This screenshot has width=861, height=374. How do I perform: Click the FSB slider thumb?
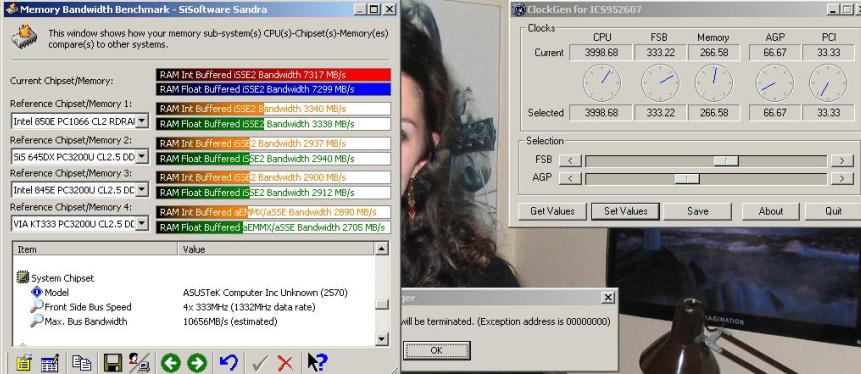click(x=726, y=161)
